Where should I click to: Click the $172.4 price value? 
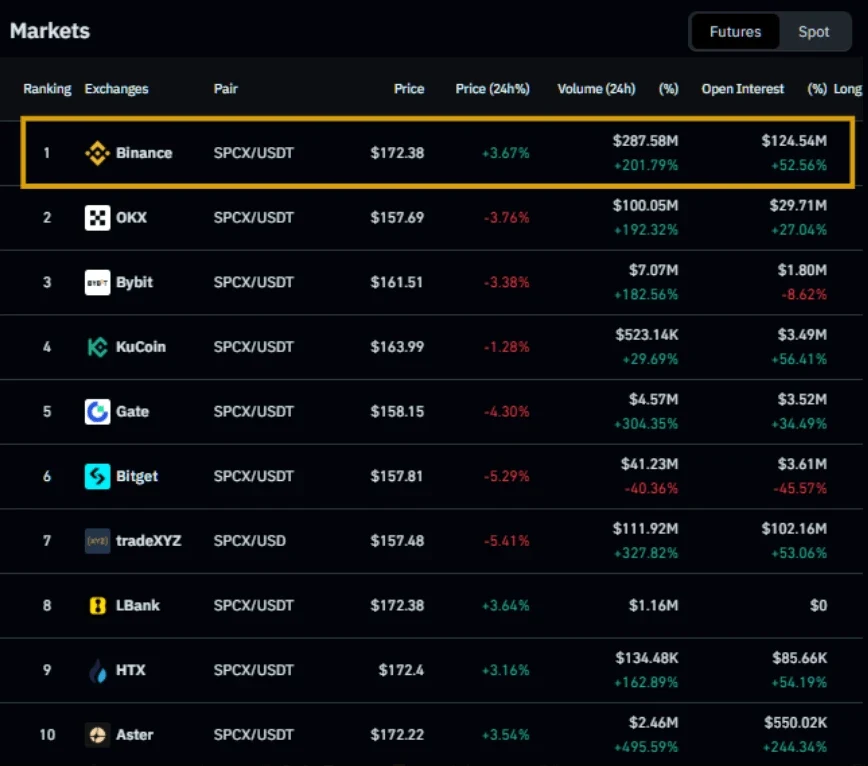click(x=401, y=670)
